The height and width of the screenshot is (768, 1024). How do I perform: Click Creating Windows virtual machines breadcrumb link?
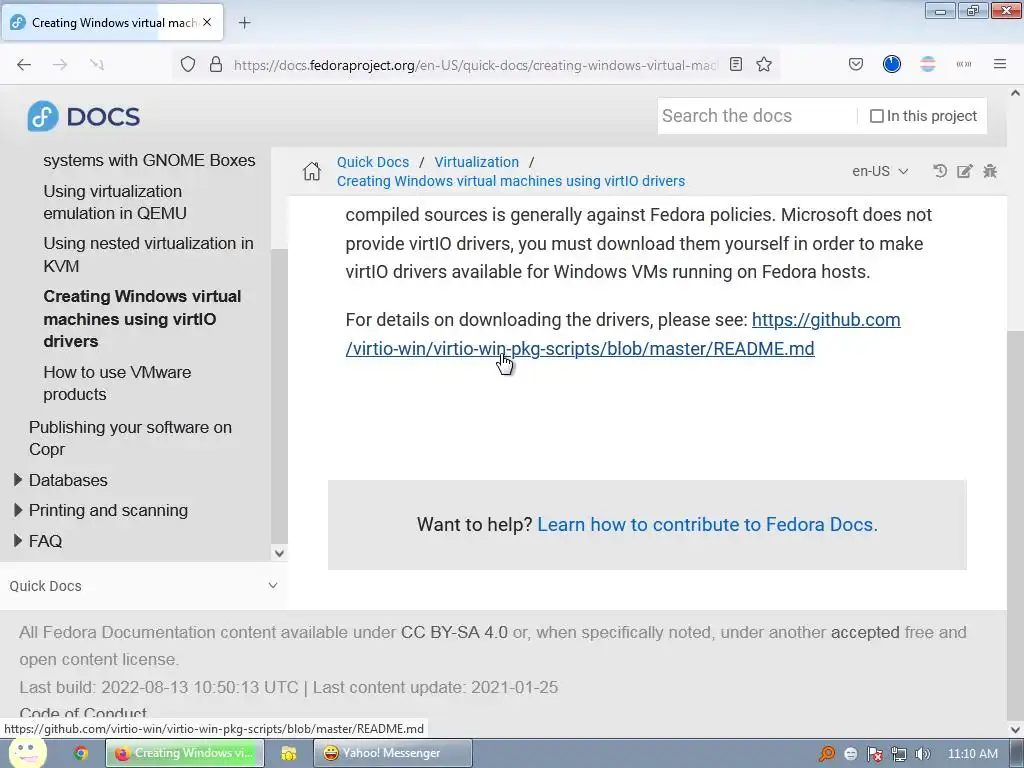511,181
